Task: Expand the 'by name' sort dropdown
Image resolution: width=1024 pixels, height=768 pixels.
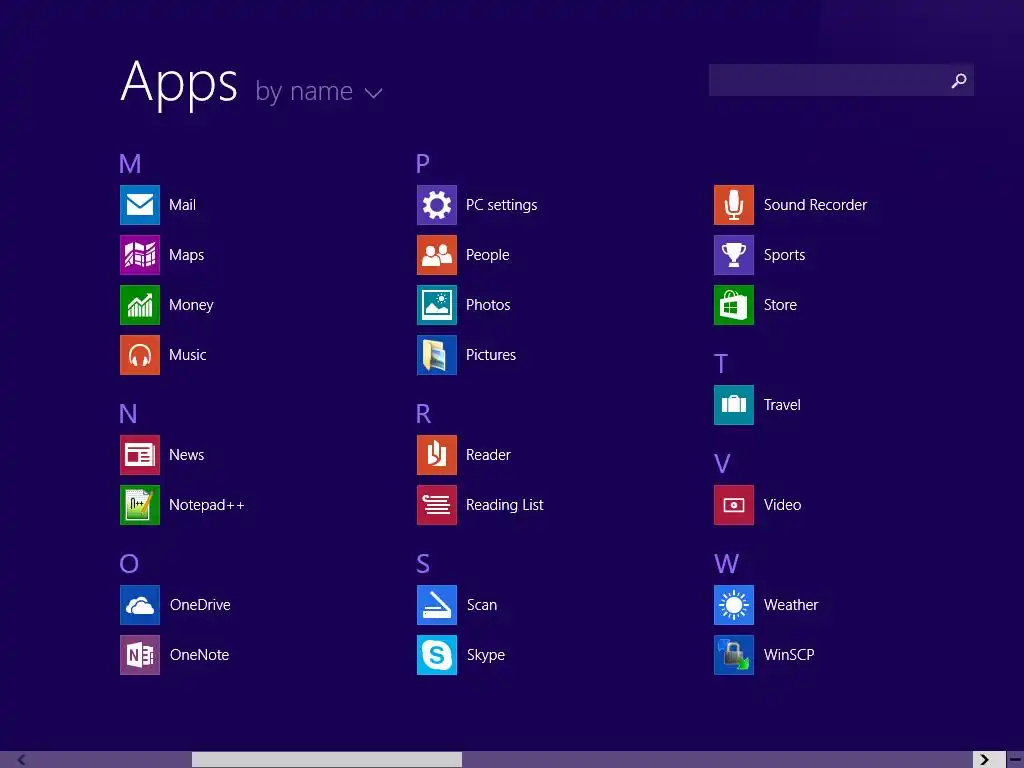Action: pyautogui.click(x=318, y=92)
